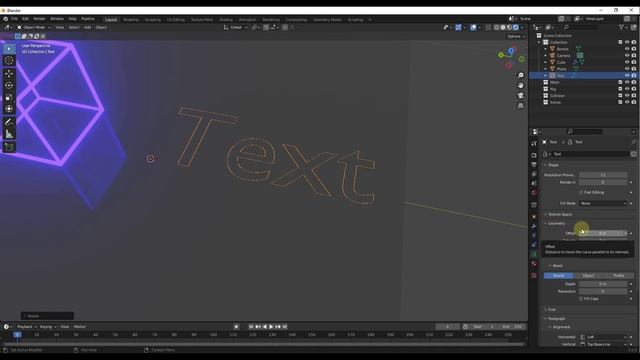
Task: Click the Options button in viewport
Action: pos(516,36)
